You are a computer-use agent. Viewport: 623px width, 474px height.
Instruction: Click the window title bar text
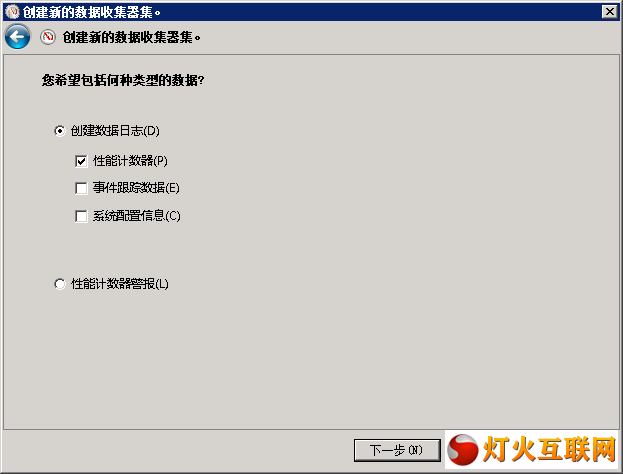[91, 12]
